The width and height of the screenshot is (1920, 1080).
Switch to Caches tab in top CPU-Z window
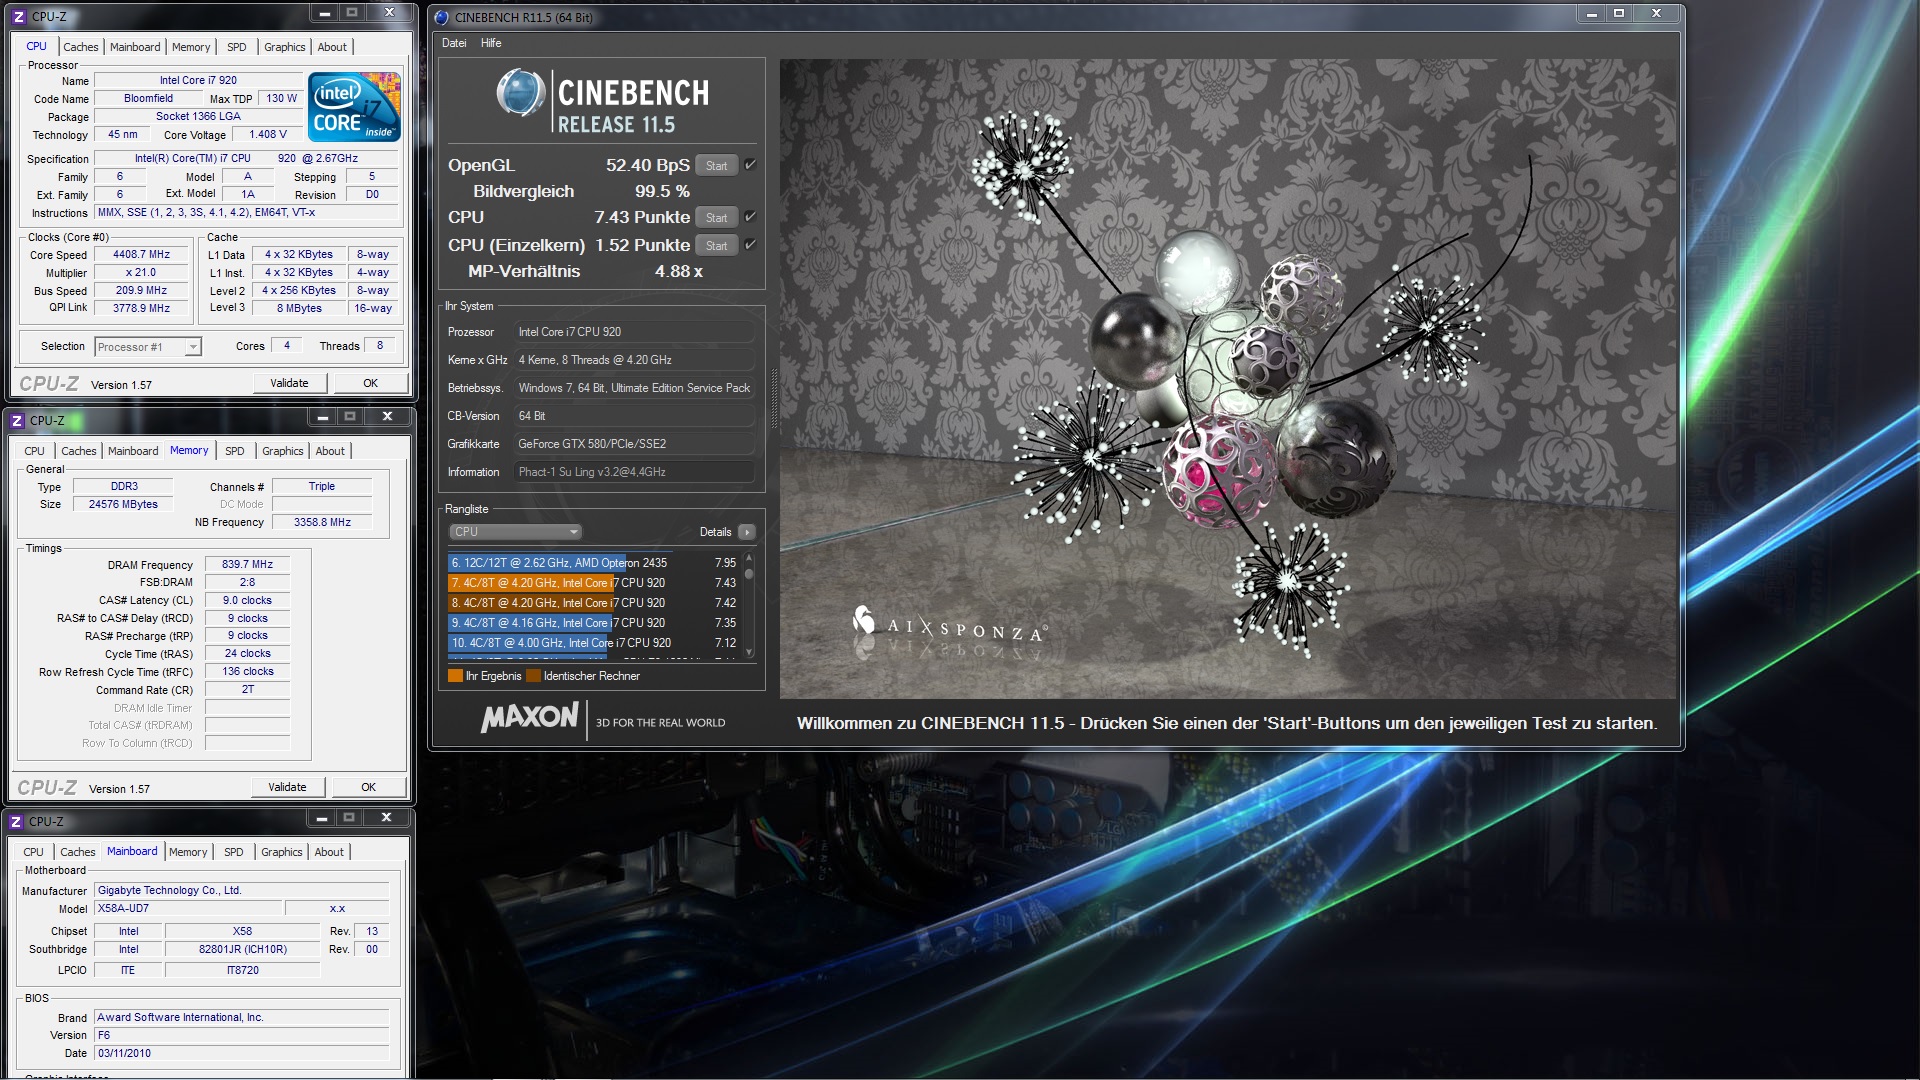tap(81, 47)
